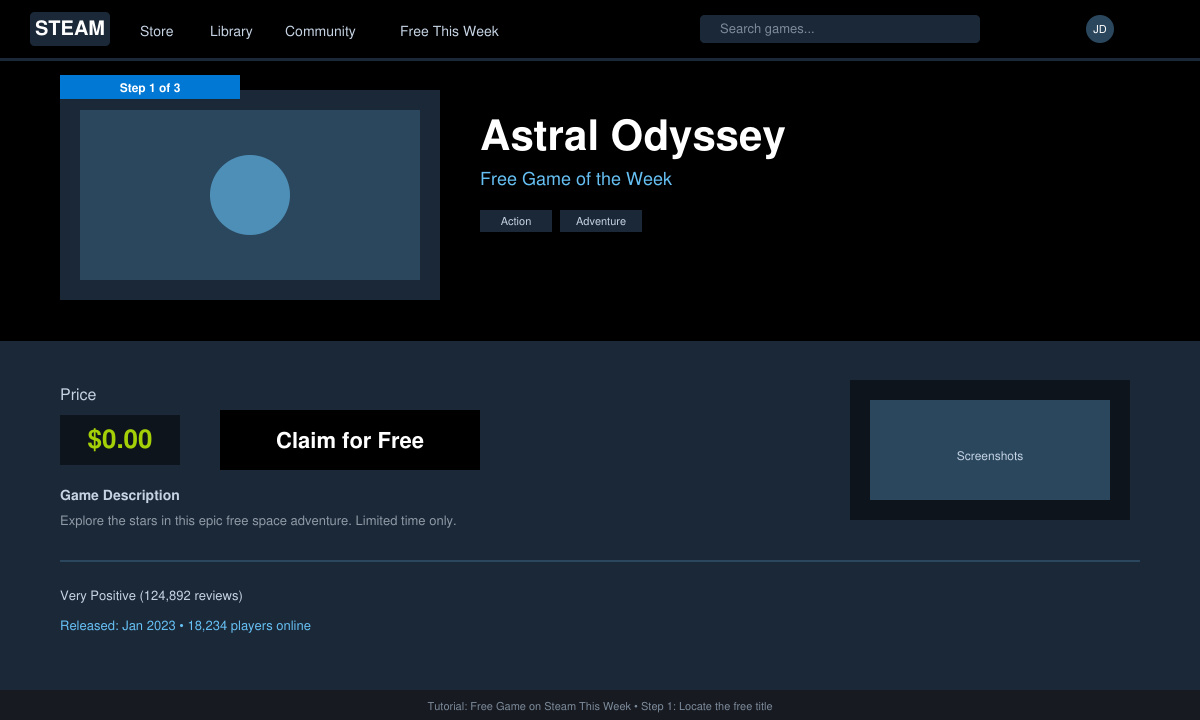Open the Screenshots thumbnail
This screenshot has height=720, width=1200.
(990, 450)
